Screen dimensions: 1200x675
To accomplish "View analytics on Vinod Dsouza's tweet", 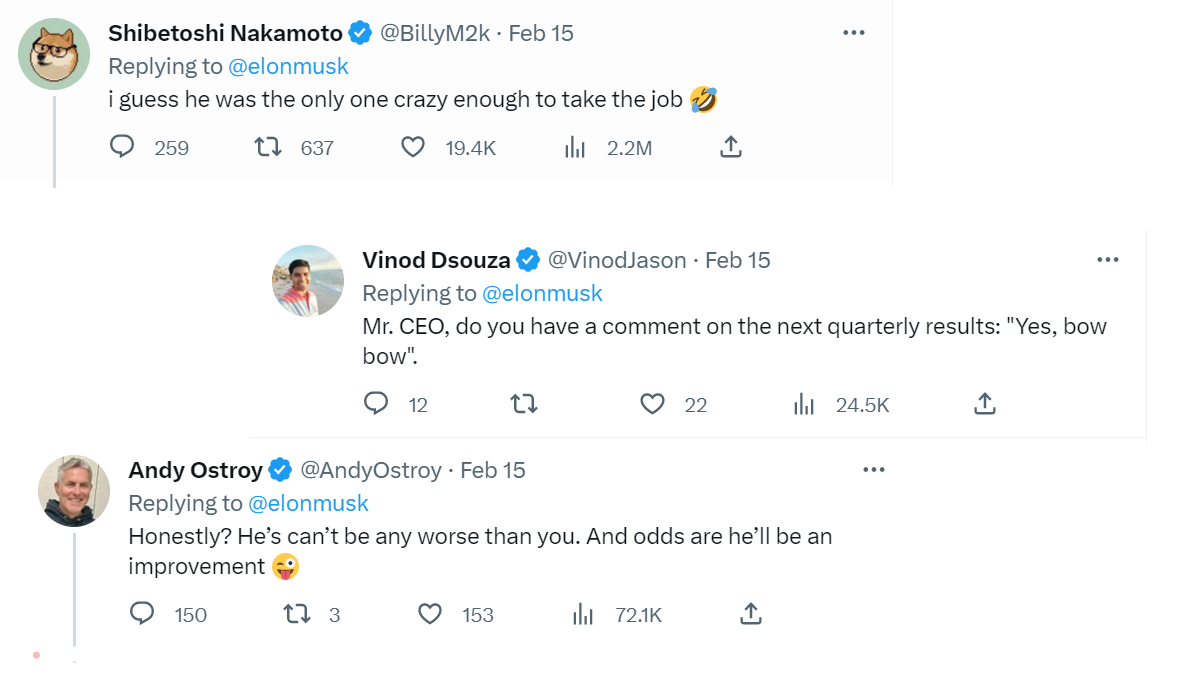I will point(804,404).
